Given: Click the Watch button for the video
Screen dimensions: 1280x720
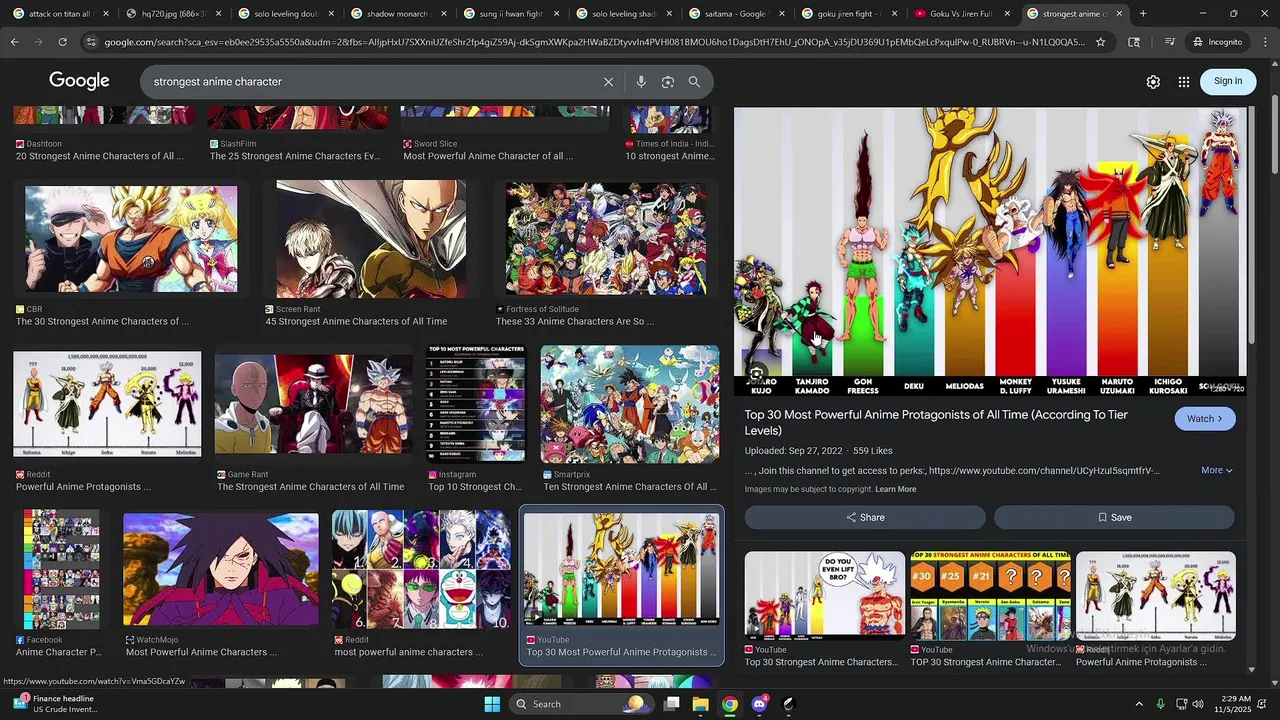Looking at the screenshot, I should [1205, 419].
